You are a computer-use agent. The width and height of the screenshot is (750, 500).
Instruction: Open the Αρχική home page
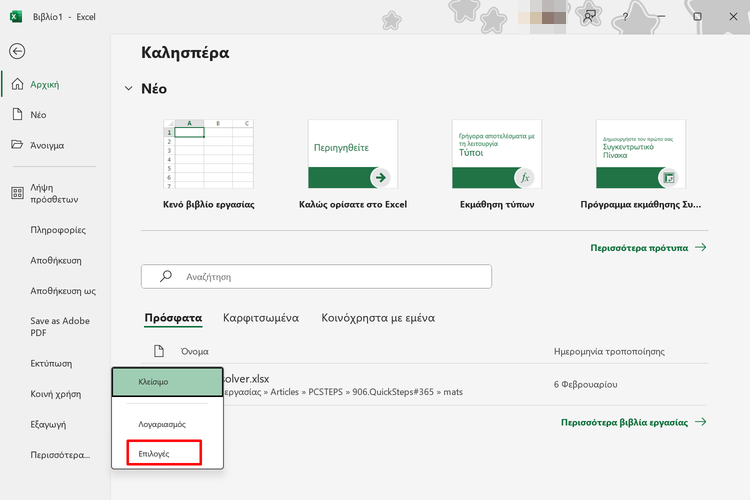(x=44, y=85)
